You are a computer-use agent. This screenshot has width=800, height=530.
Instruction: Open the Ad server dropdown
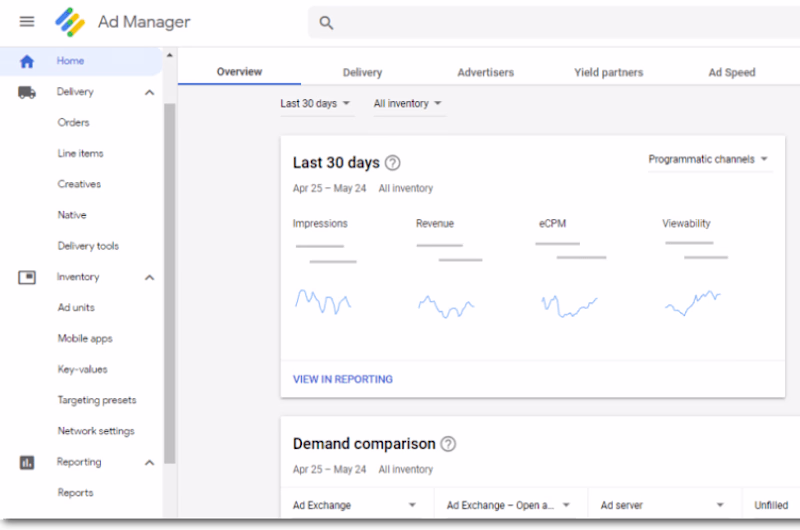(x=663, y=505)
